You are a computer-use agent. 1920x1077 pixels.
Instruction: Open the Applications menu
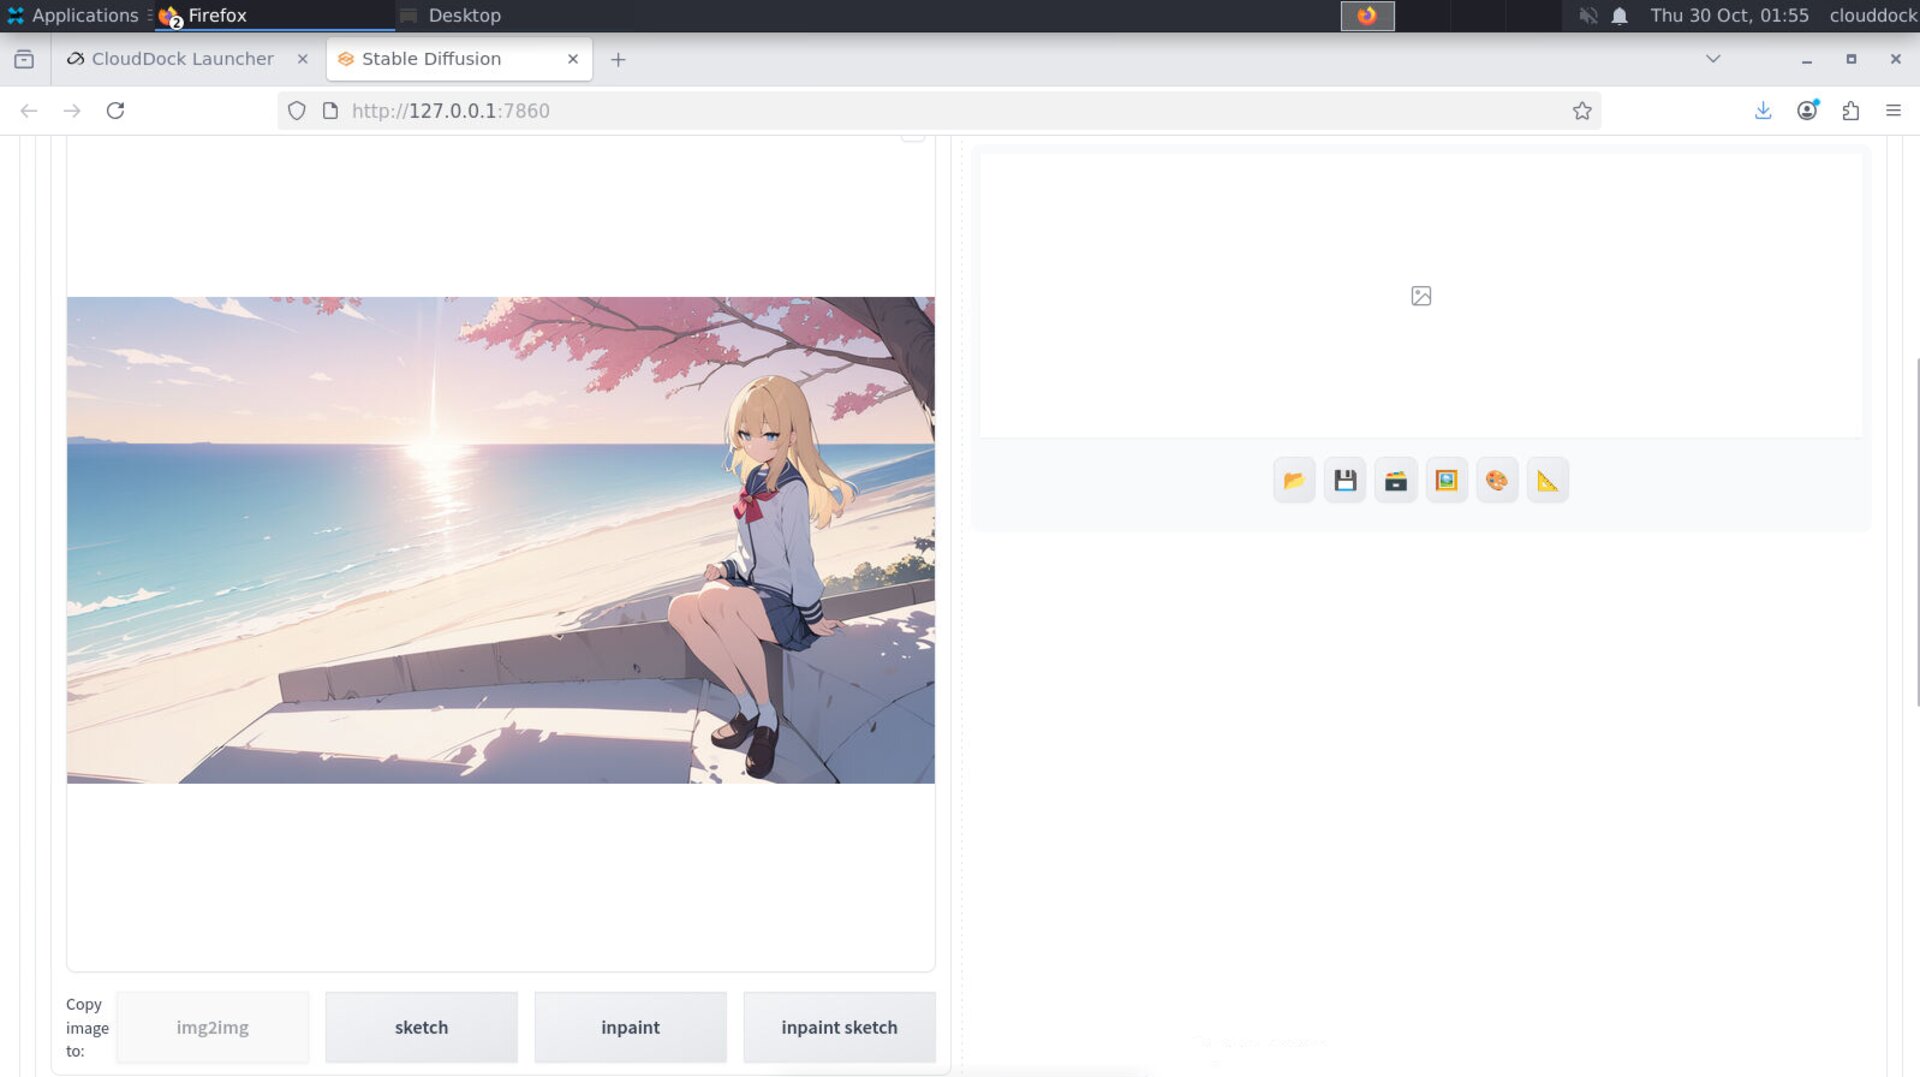(75, 15)
